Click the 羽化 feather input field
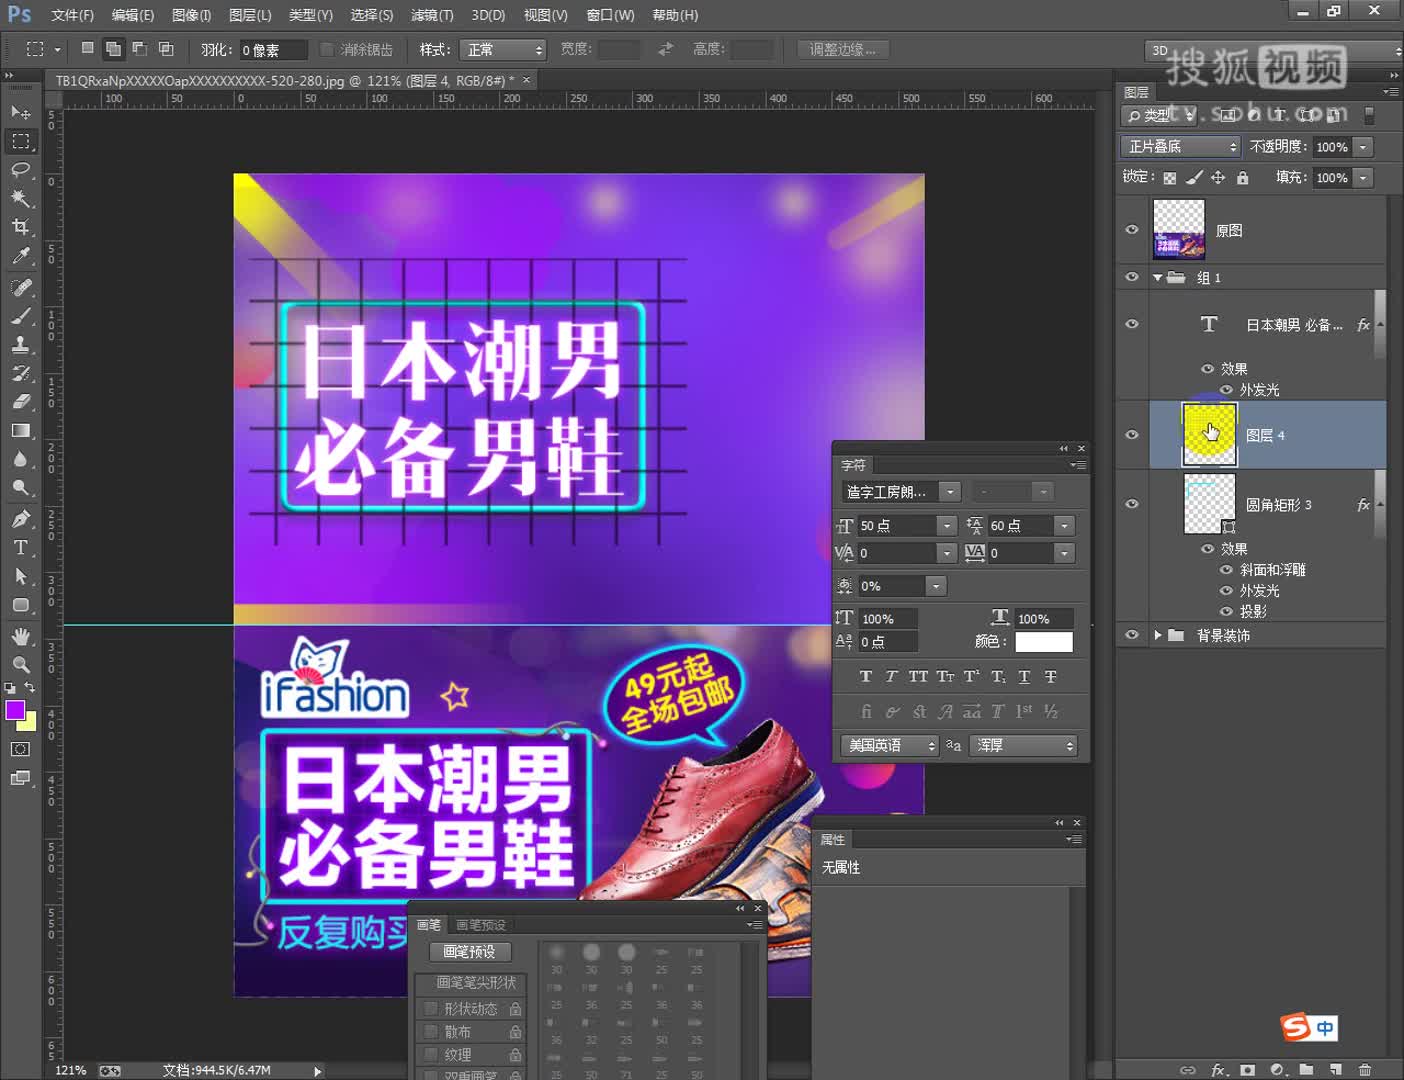Image resolution: width=1404 pixels, height=1080 pixels. 271,50
